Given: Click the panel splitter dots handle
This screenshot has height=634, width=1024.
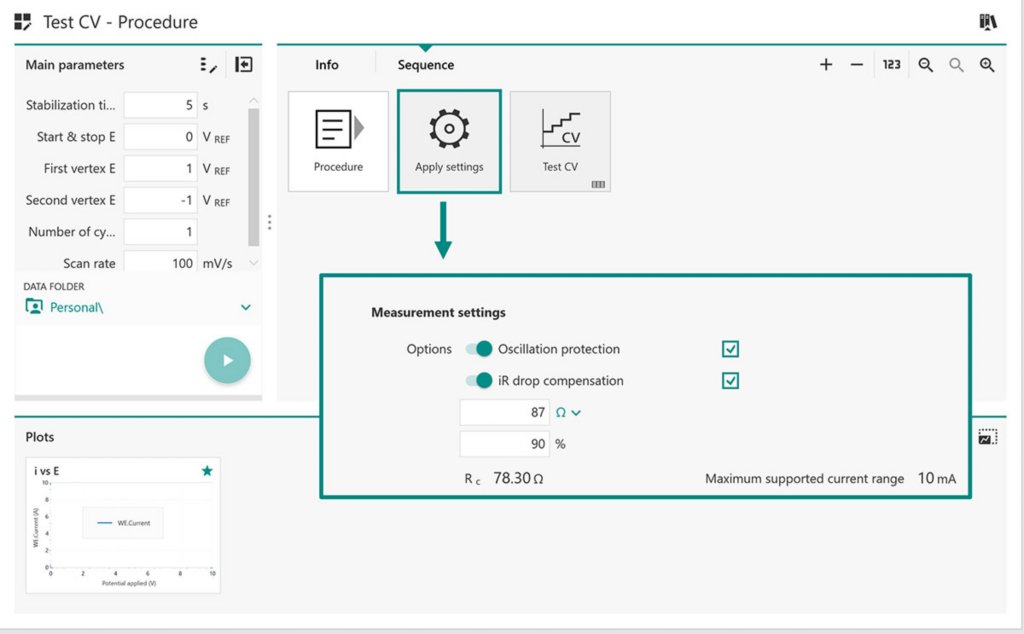Looking at the screenshot, I should [269, 223].
